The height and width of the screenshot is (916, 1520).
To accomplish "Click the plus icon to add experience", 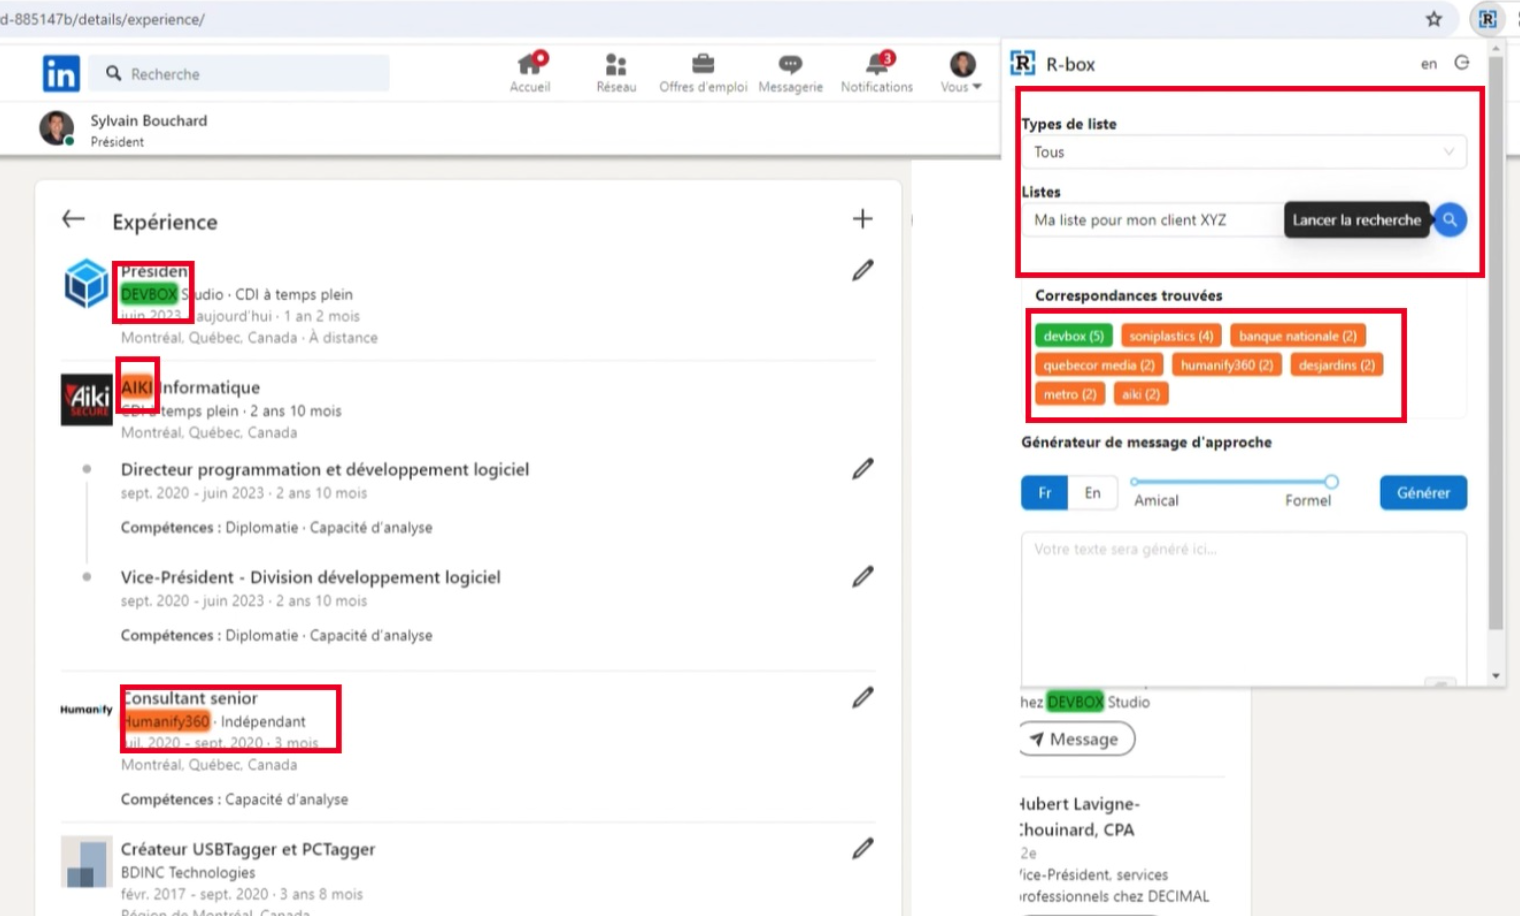I will click(x=862, y=219).
